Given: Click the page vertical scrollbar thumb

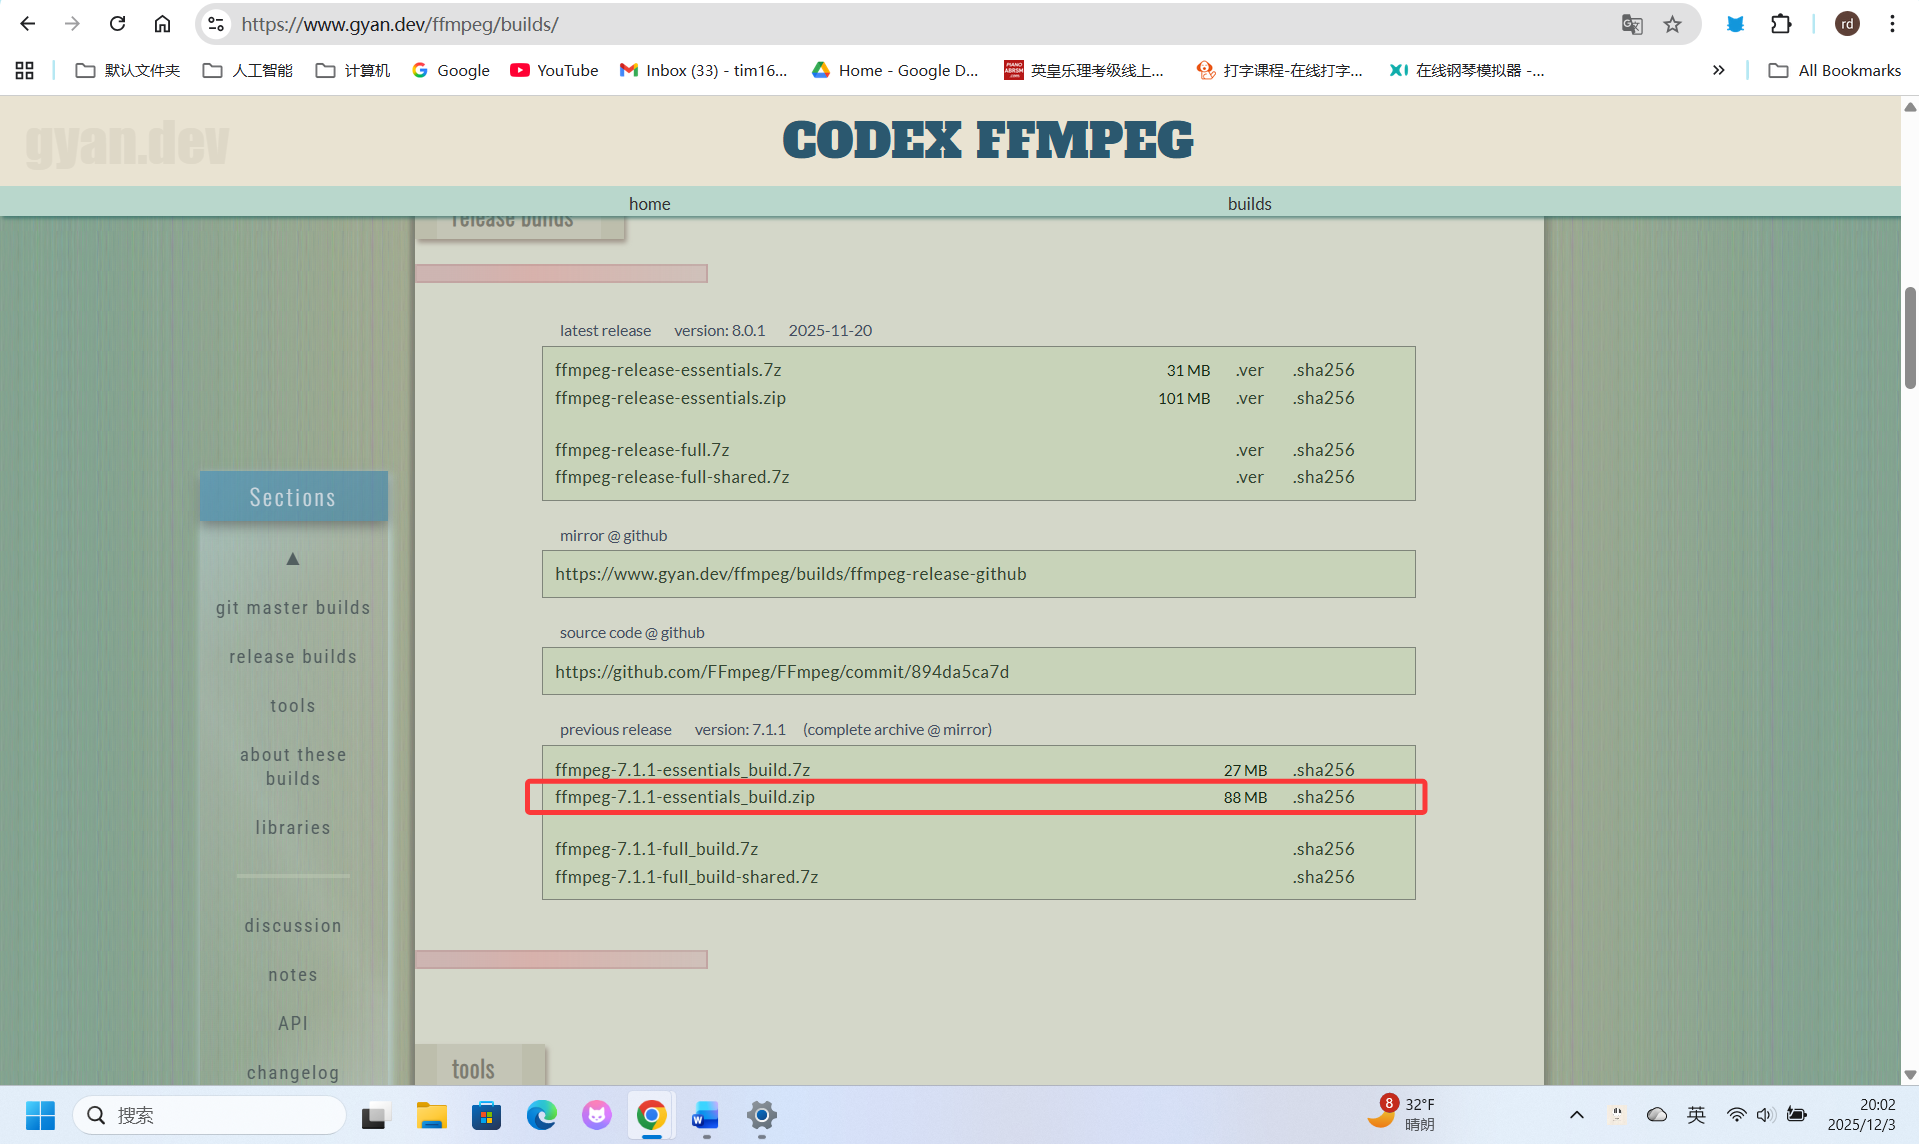Looking at the screenshot, I should coord(1910,338).
